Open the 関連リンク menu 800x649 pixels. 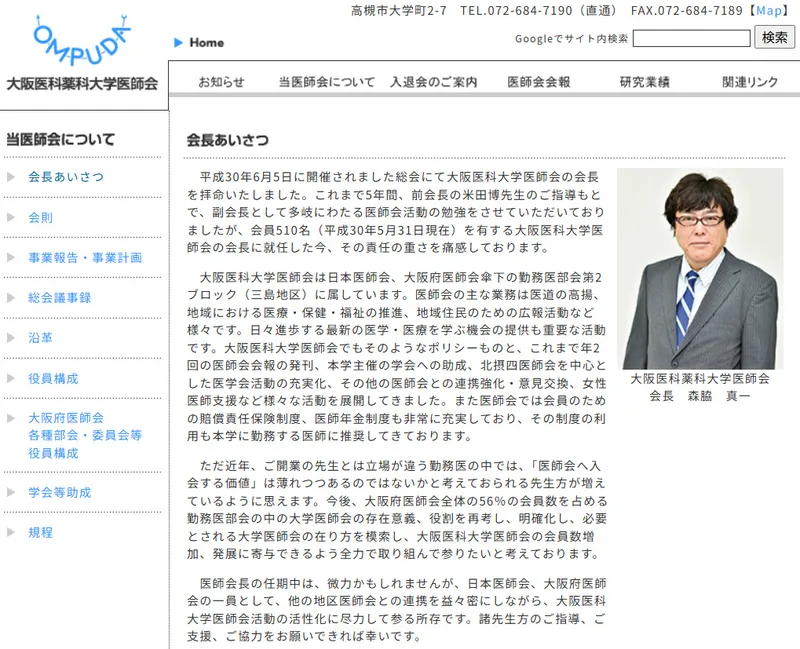pos(750,82)
